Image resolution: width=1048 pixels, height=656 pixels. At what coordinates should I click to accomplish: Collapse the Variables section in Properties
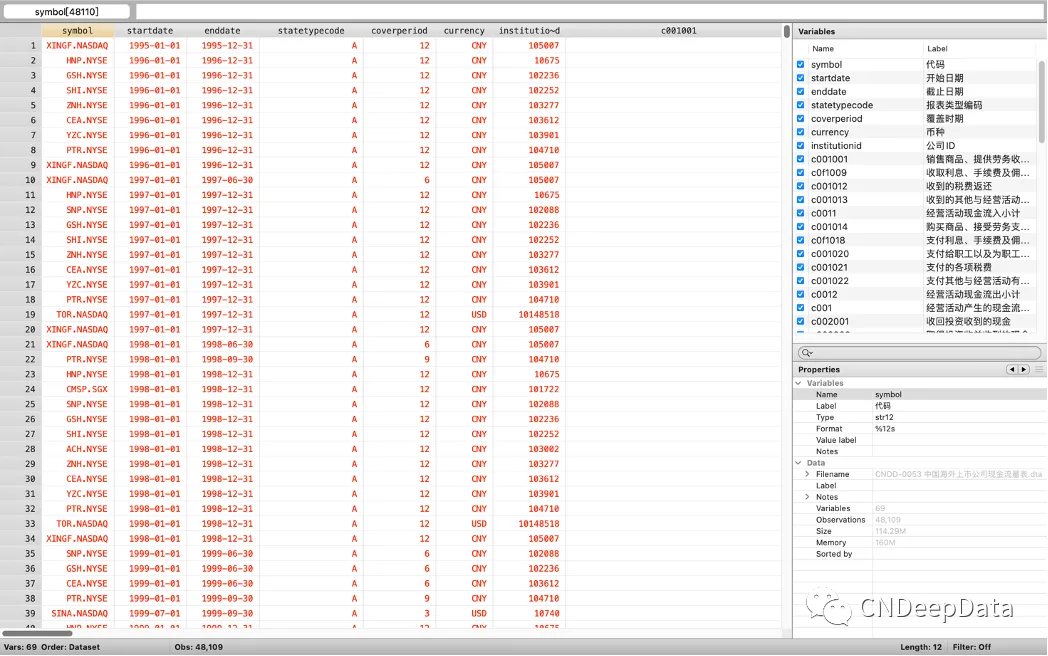click(x=799, y=383)
